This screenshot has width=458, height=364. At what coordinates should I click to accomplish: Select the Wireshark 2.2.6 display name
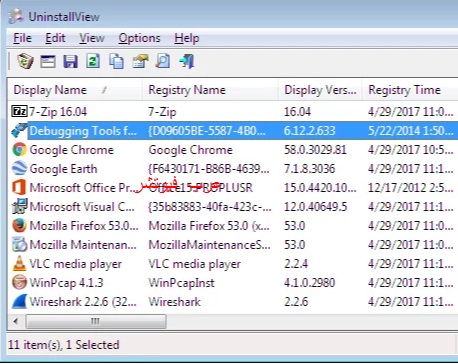pos(83,302)
